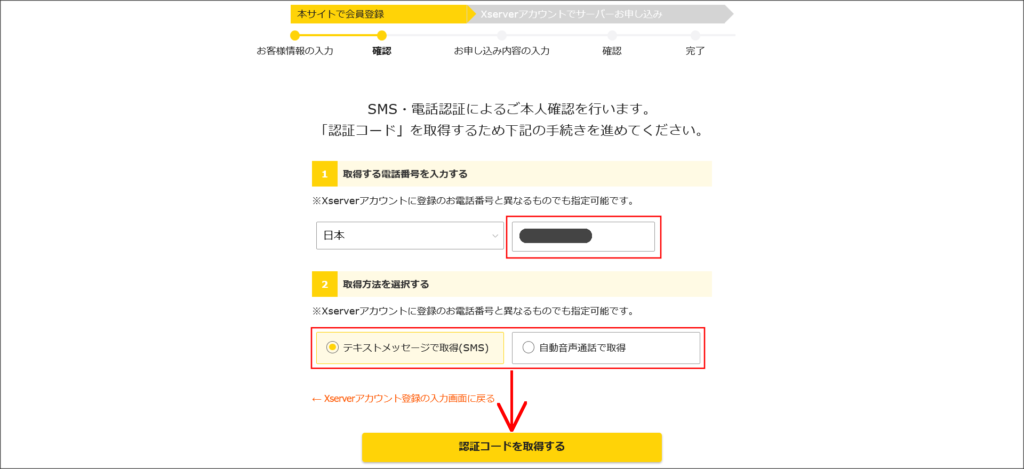Click the dropdown chevron beside 日本
This screenshot has width=1024, height=469.
tap(495, 236)
